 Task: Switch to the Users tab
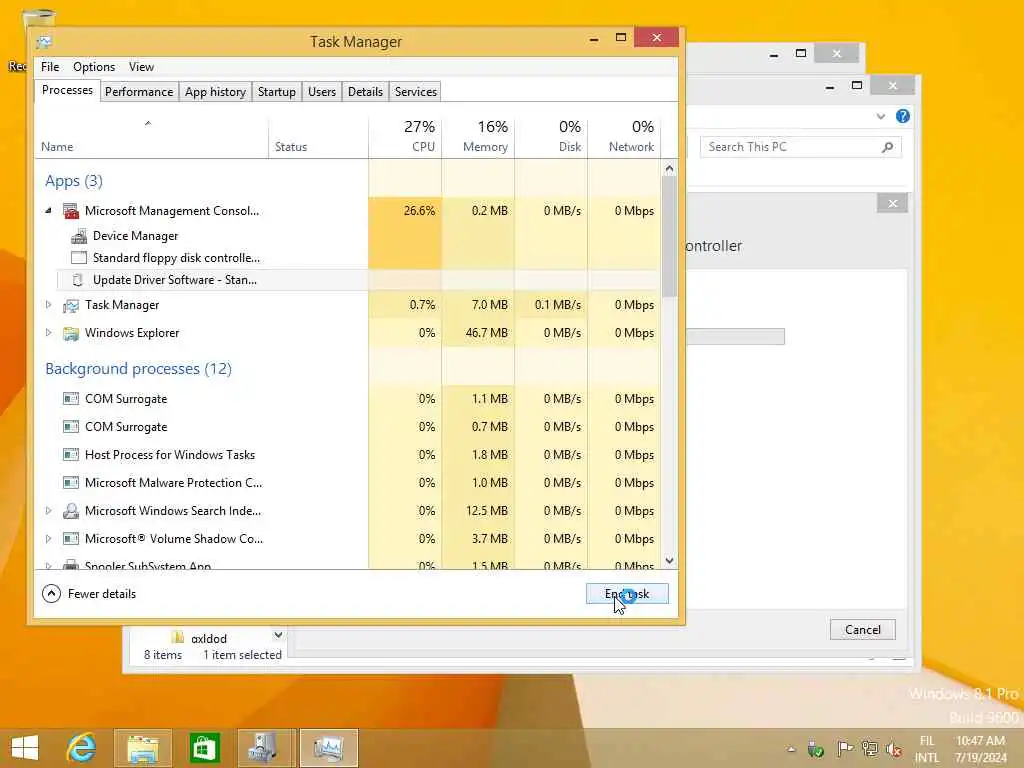pos(322,92)
